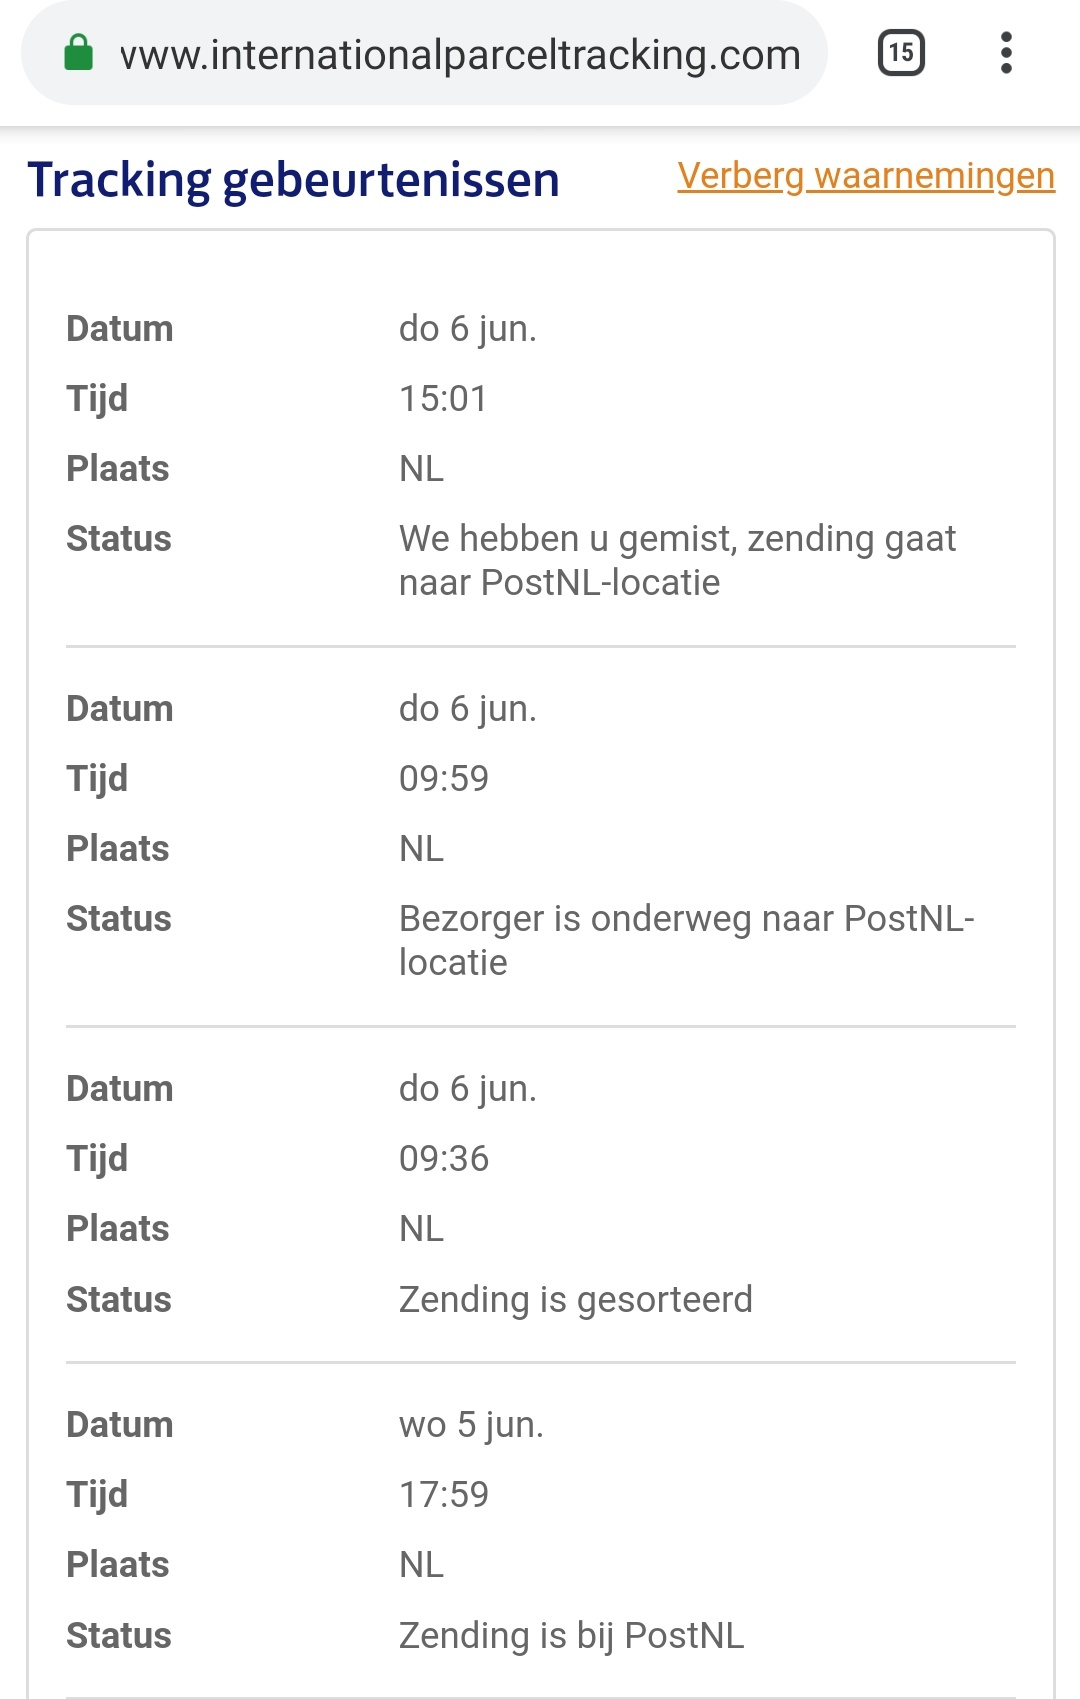
Task: Click the internationalparceltracking.com address bar
Action: 424,54
